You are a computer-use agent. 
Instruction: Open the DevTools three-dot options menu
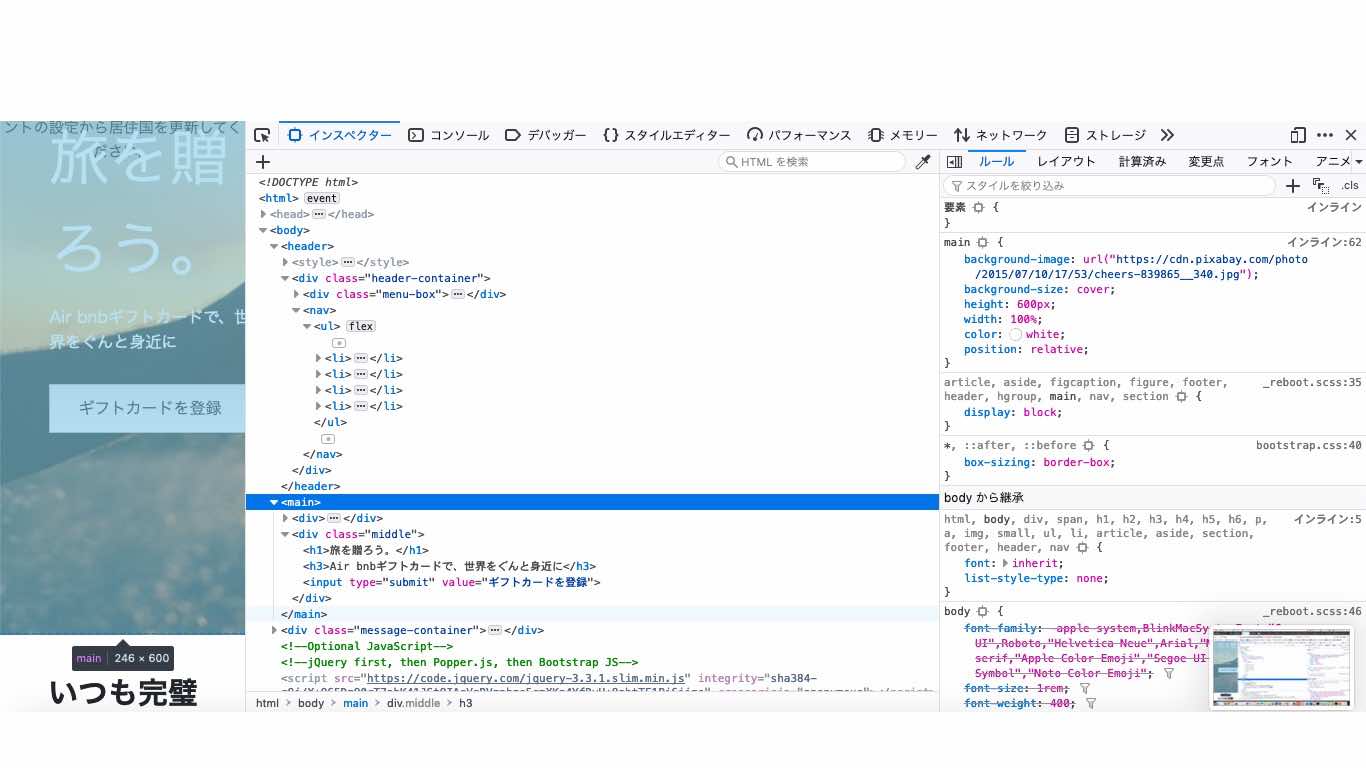pyautogui.click(x=1325, y=135)
